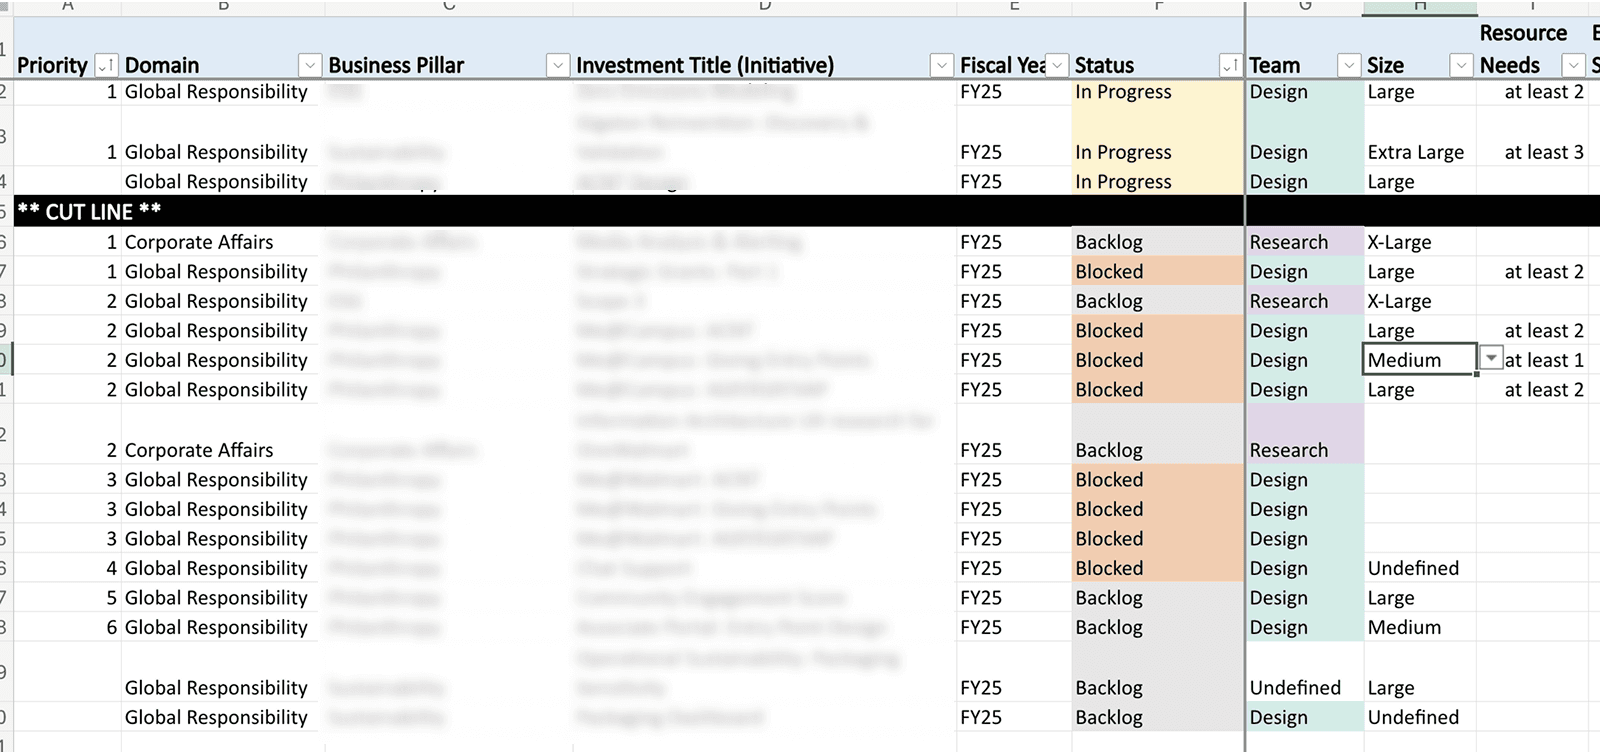Select the Team header cell text
The height and width of the screenshot is (752, 1600).
1275,66
